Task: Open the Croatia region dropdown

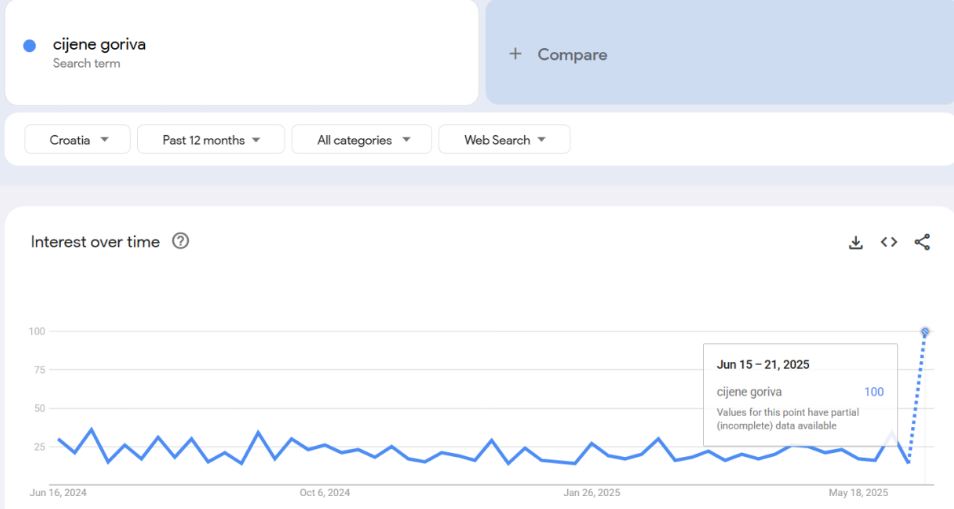Action: click(77, 139)
